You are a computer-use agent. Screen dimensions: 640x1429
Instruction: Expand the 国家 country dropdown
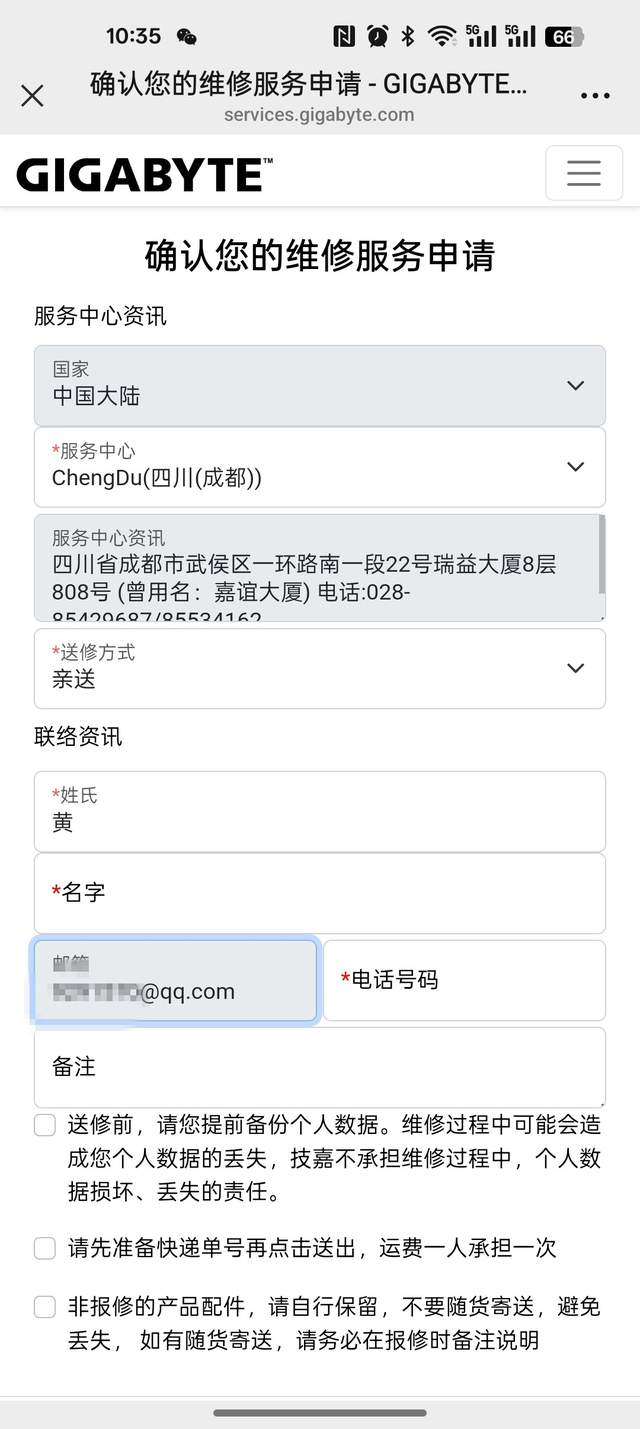pos(320,385)
